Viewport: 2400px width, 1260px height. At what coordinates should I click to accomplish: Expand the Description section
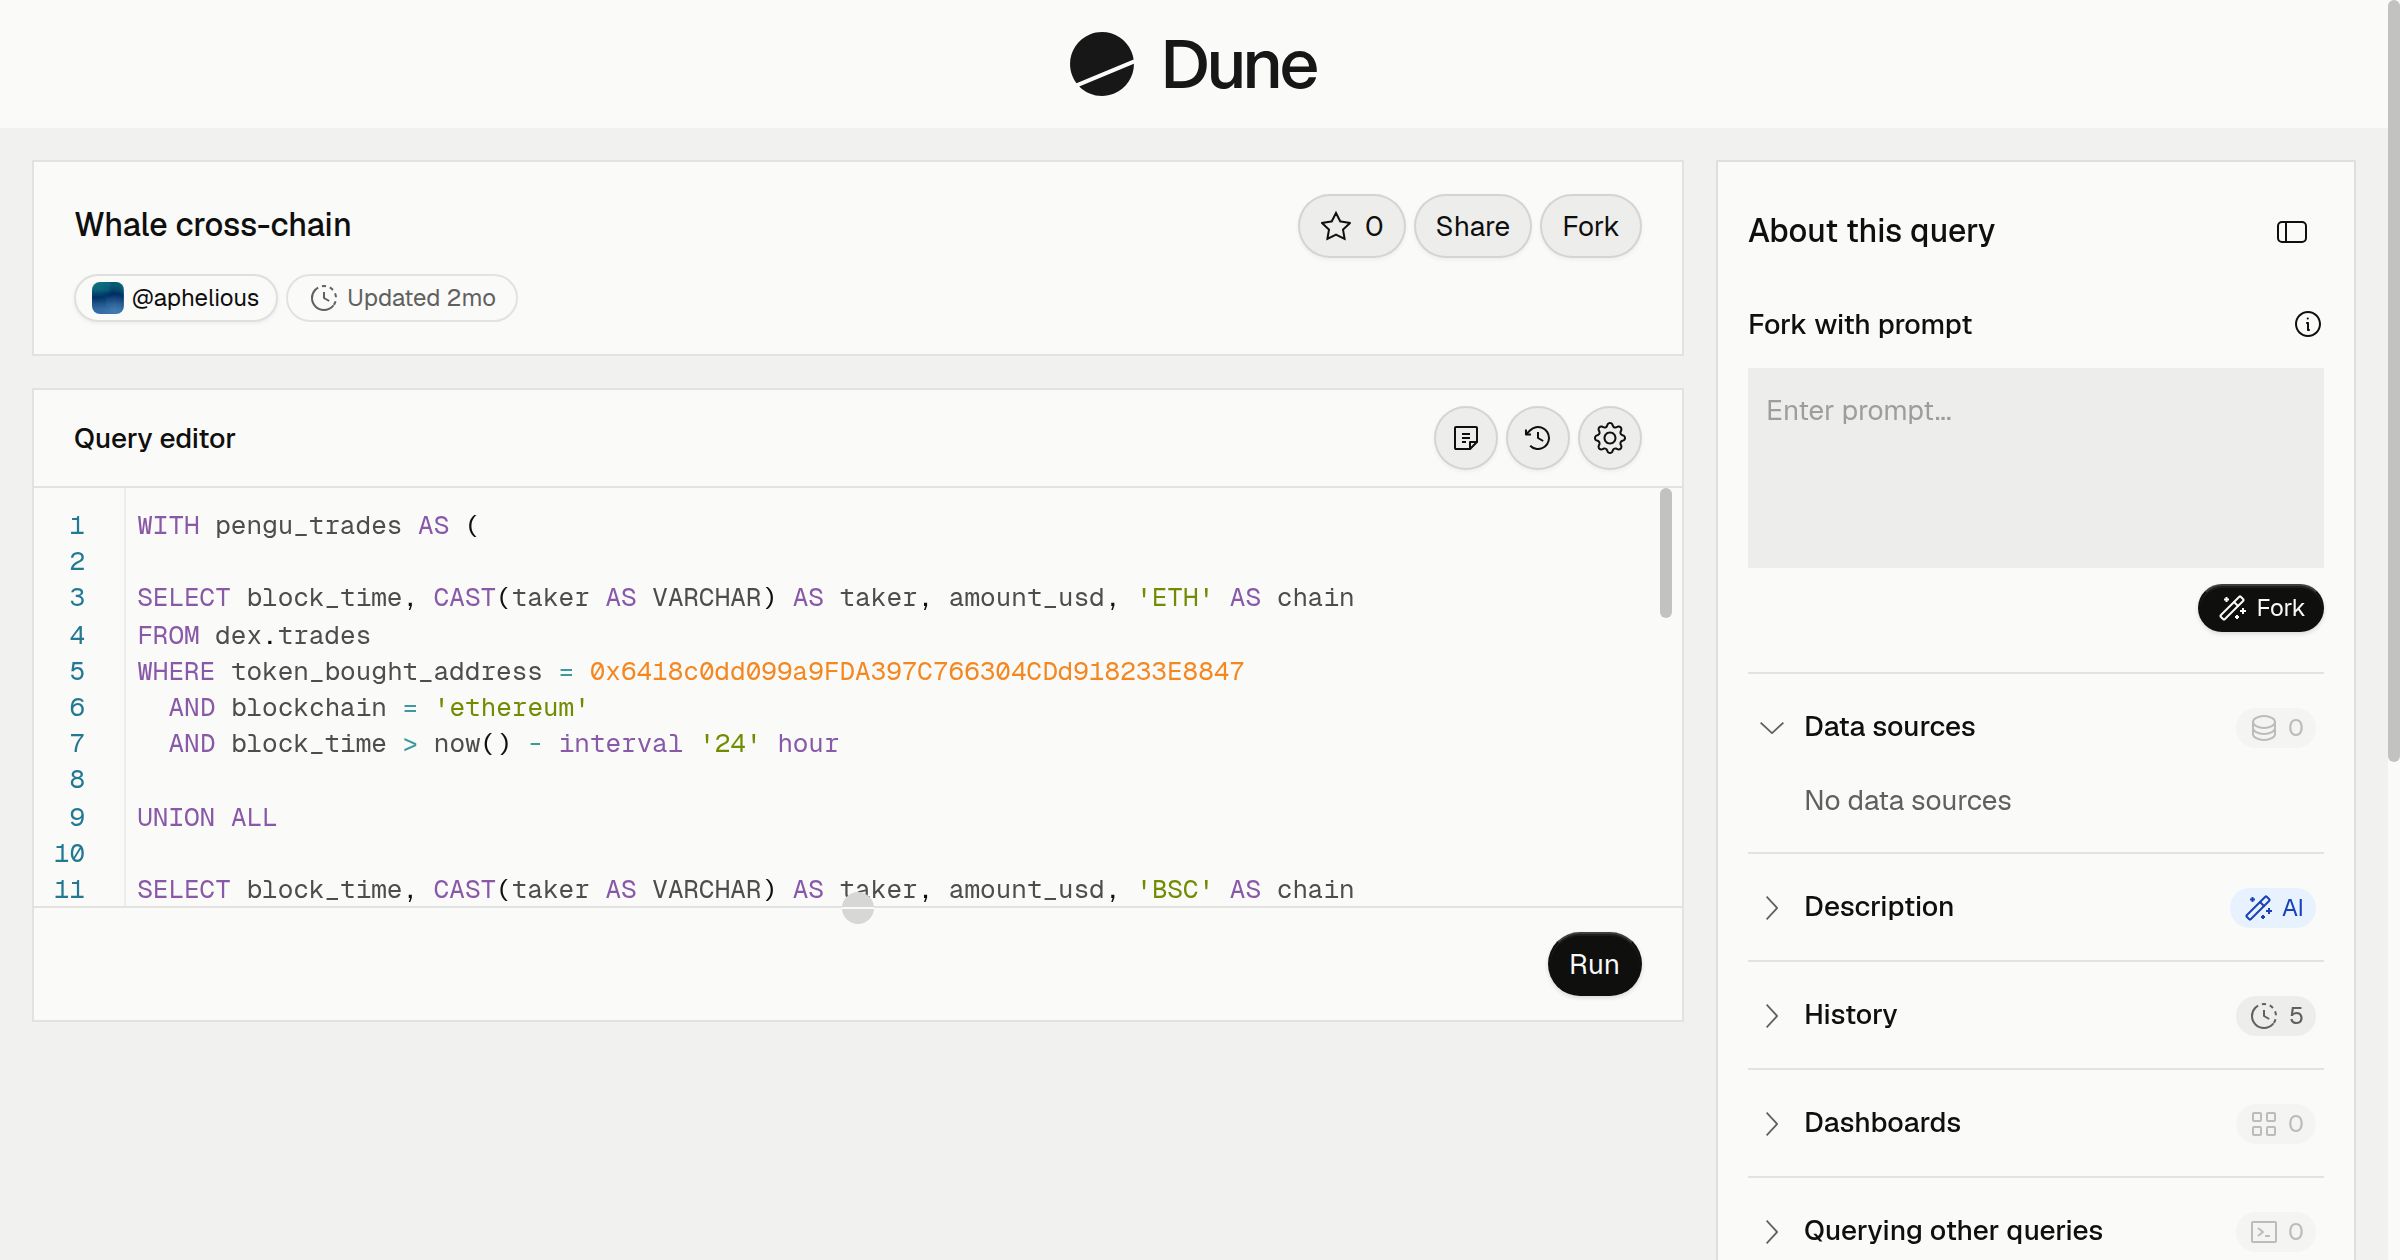[1771, 907]
